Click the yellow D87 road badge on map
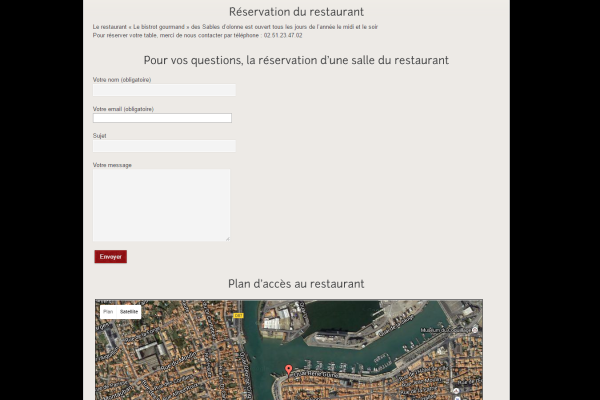Image resolution: width=600 pixels, height=400 pixels. tap(238, 315)
